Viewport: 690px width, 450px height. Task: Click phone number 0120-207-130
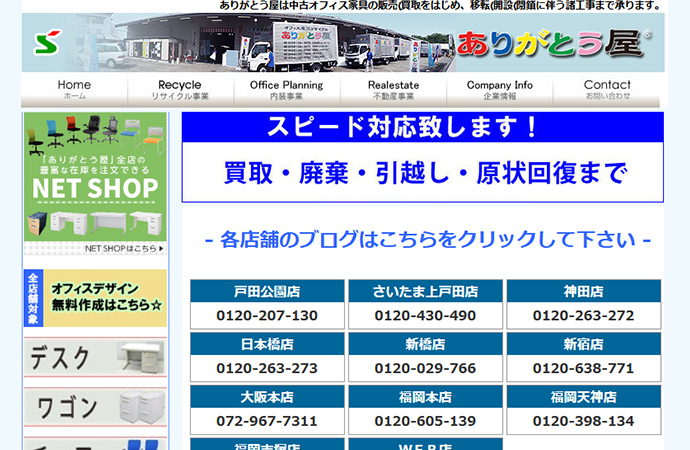point(267,315)
